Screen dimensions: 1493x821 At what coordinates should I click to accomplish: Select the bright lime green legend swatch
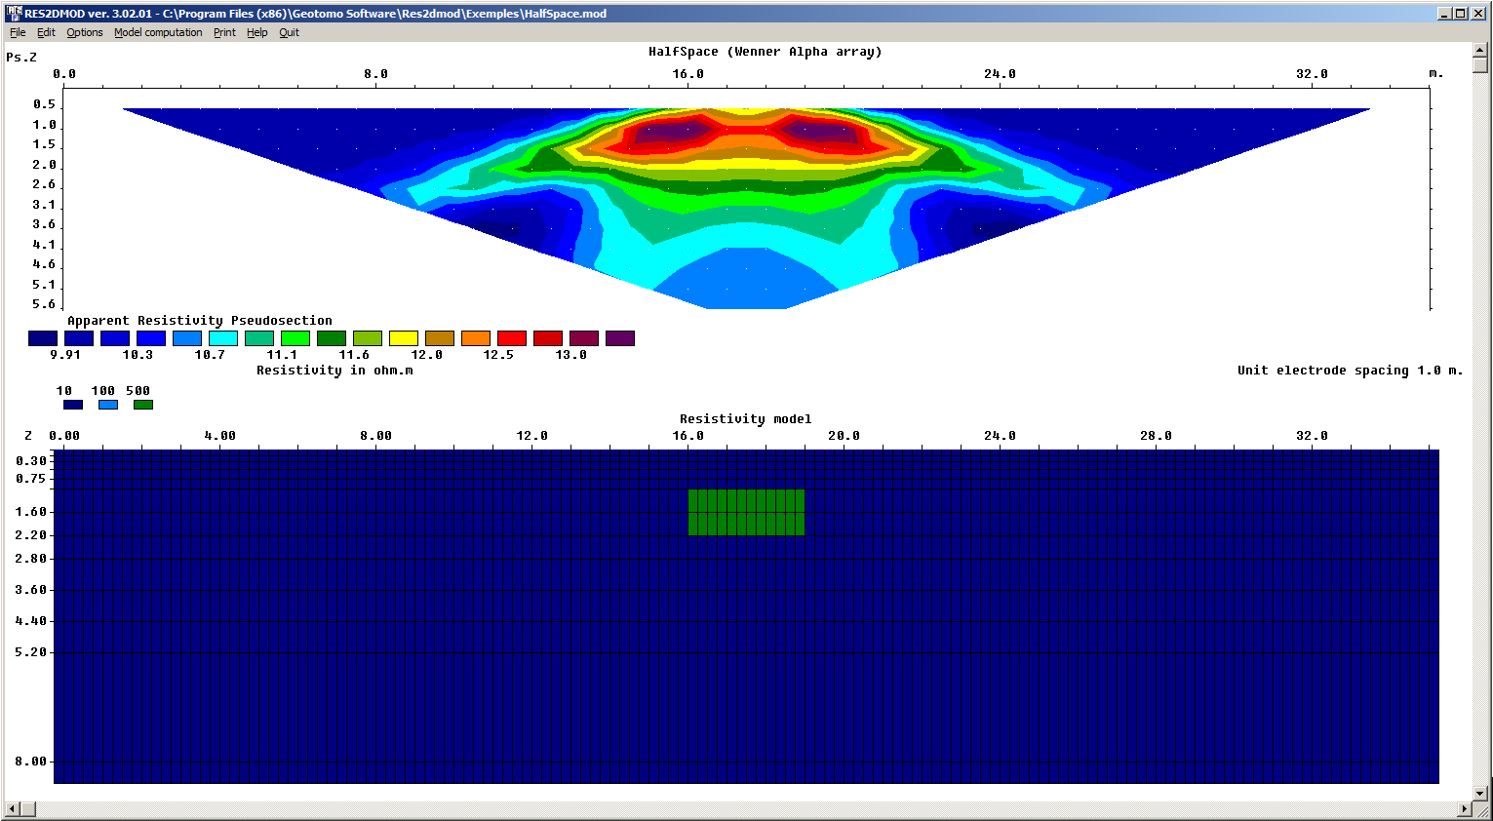[x=295, y=338]
